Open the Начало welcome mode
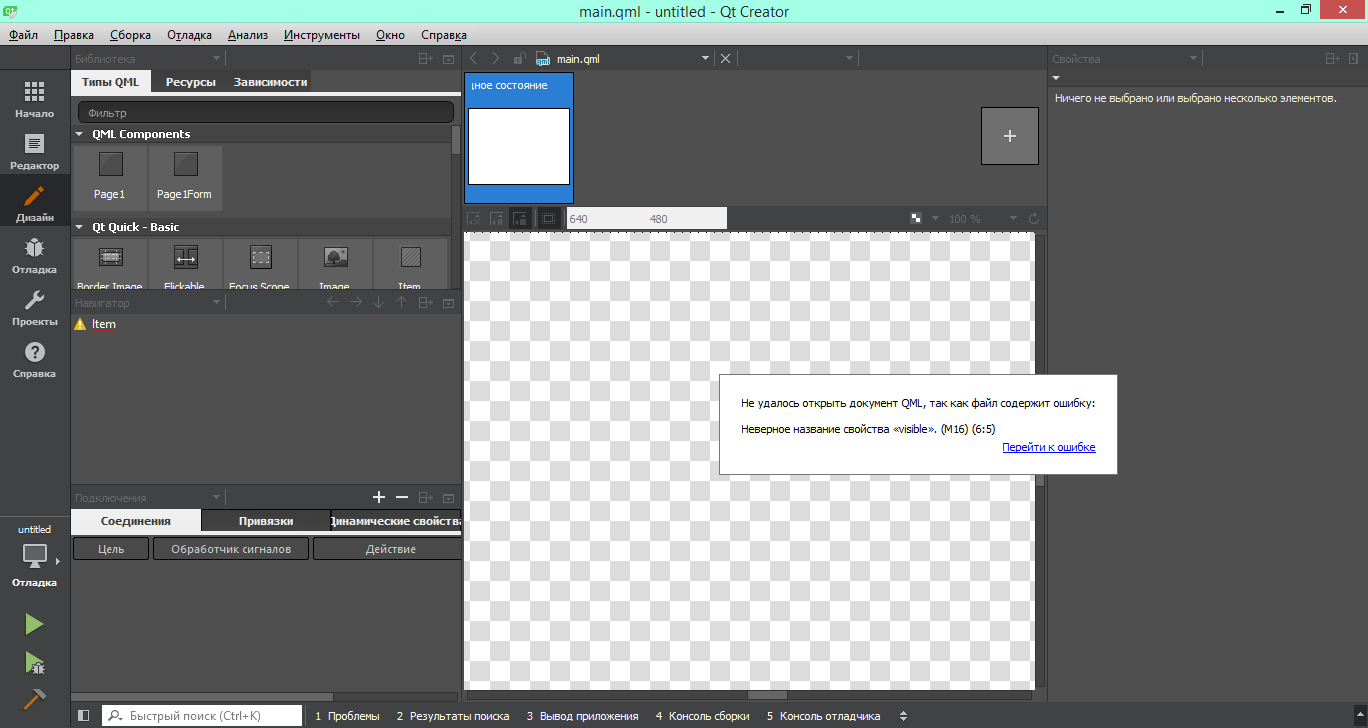Viewport: 1368px width, 728px height. click(x=34, y=98)
